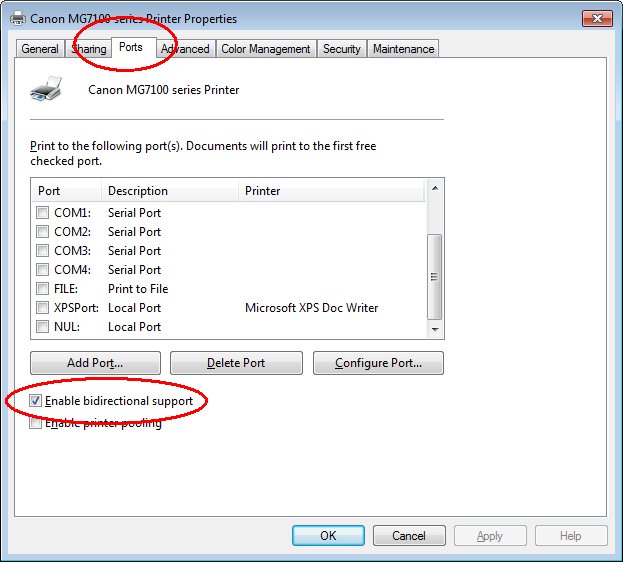623x562 pixels.
Task: Toggle Enable bidirectional support checkbox
Action: [x=36, y=401]
